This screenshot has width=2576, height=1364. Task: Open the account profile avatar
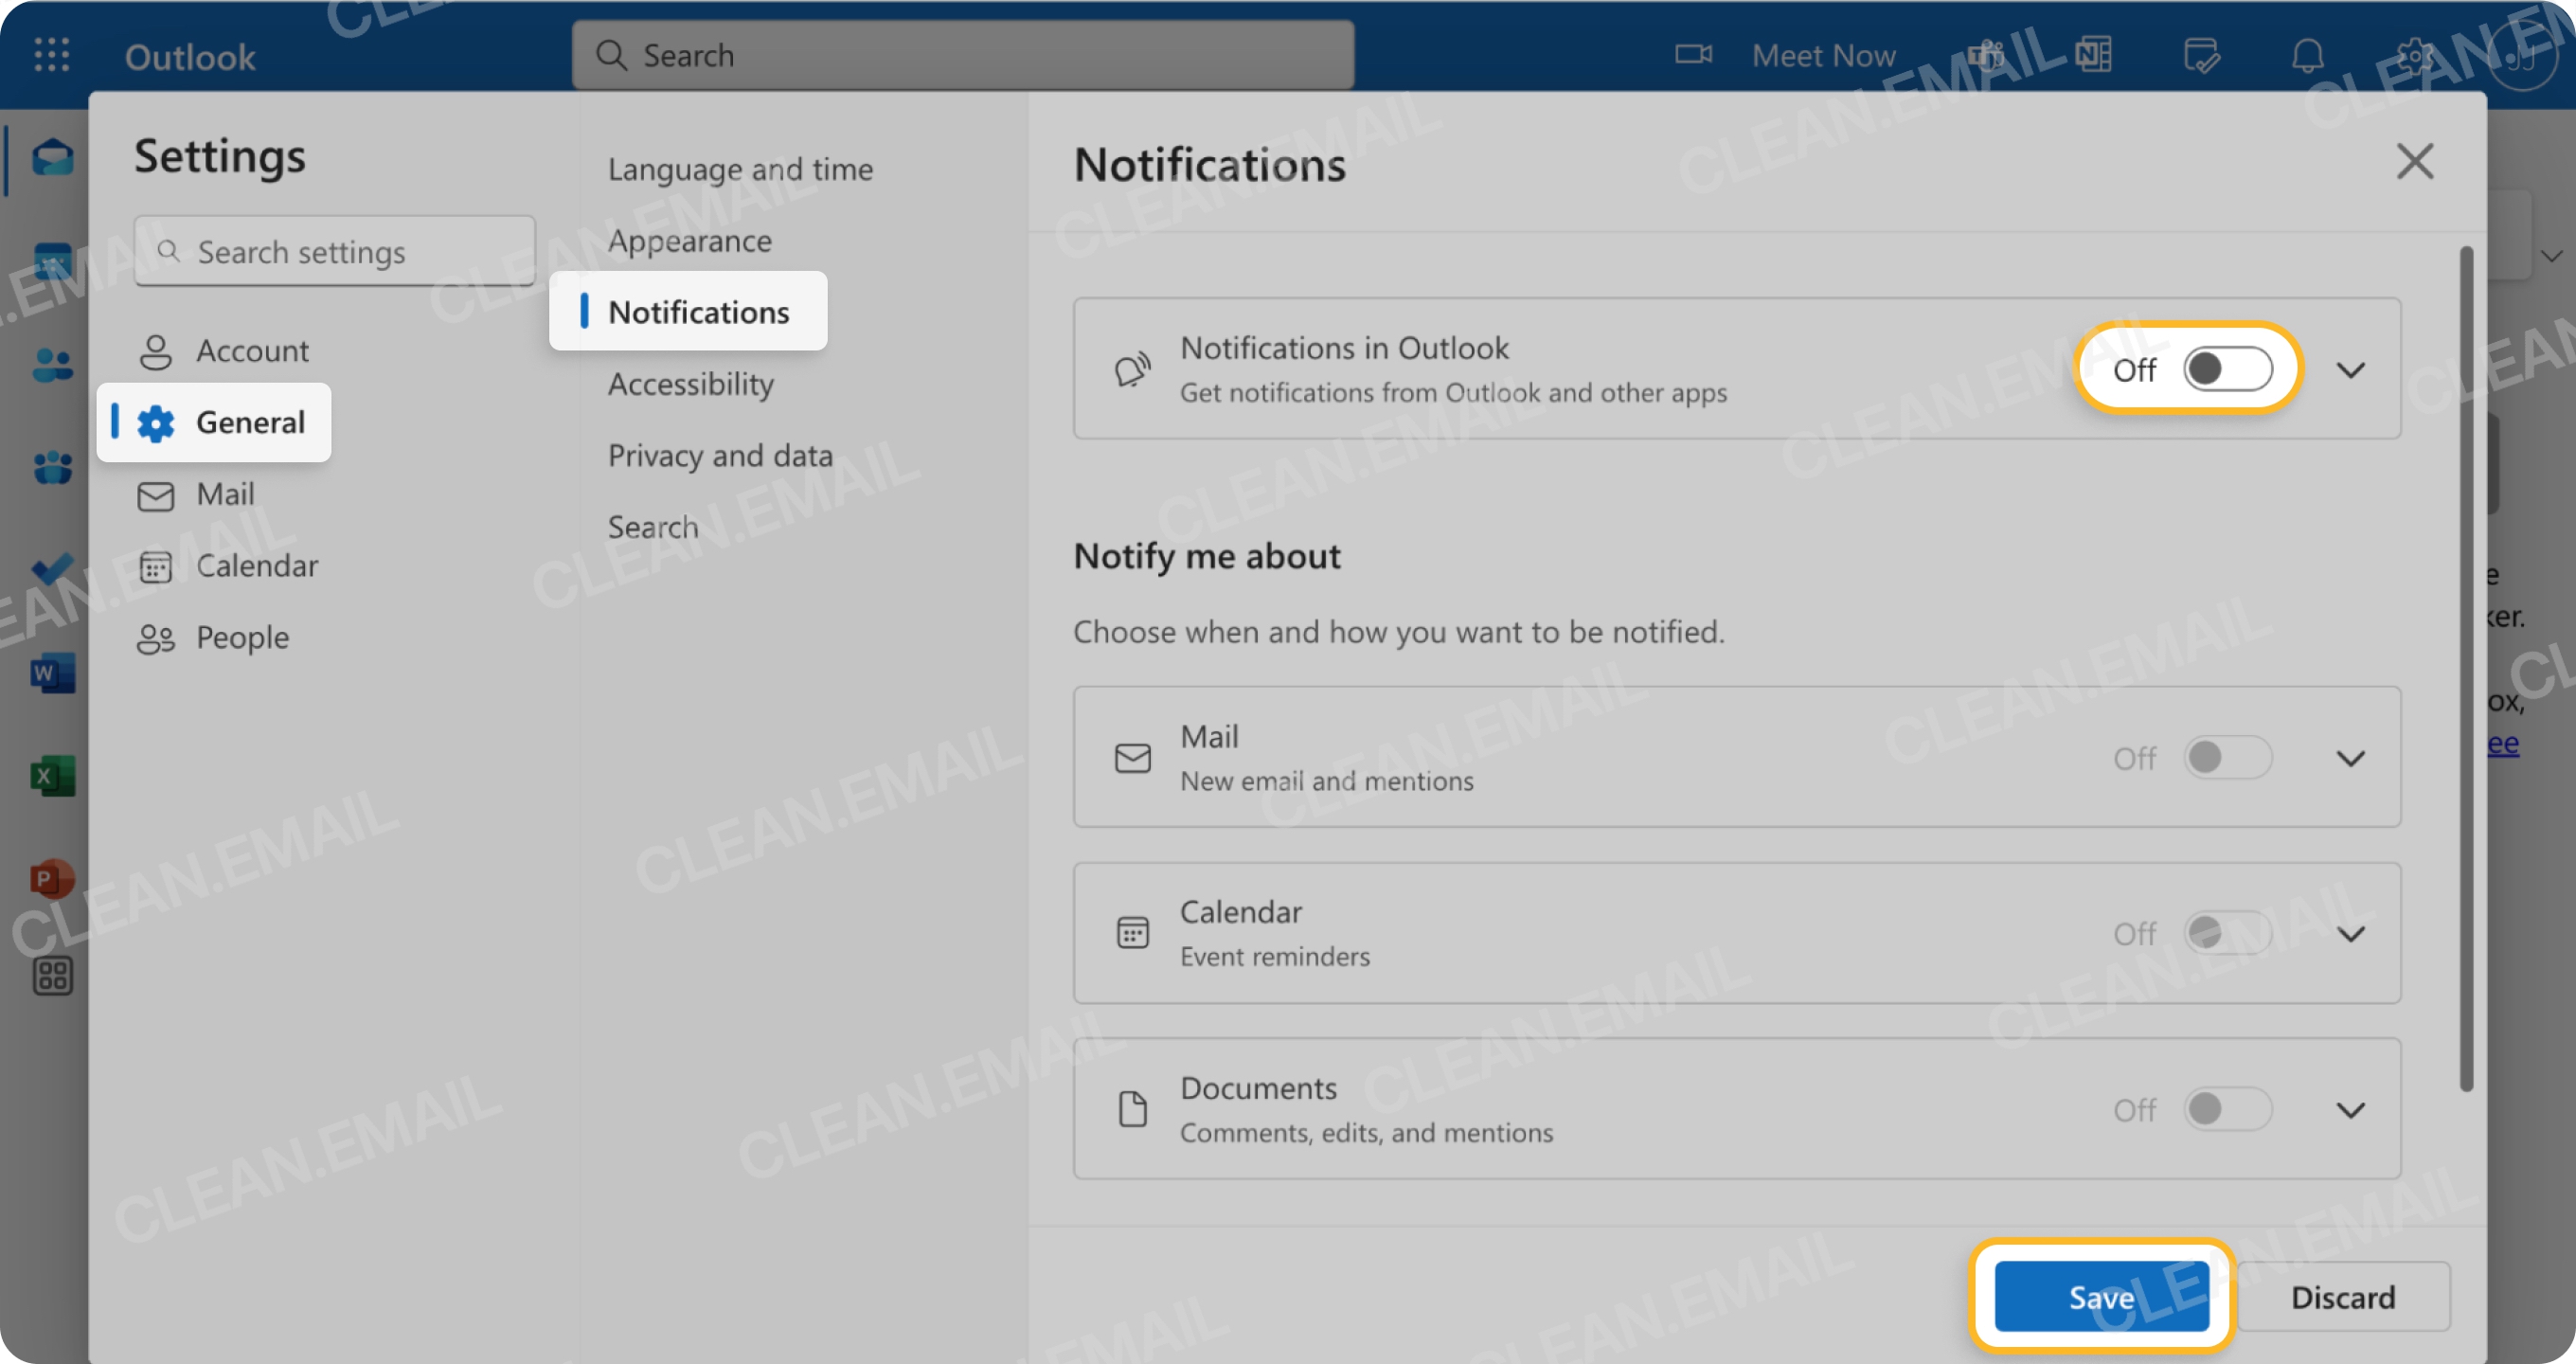coord(2521,55)
